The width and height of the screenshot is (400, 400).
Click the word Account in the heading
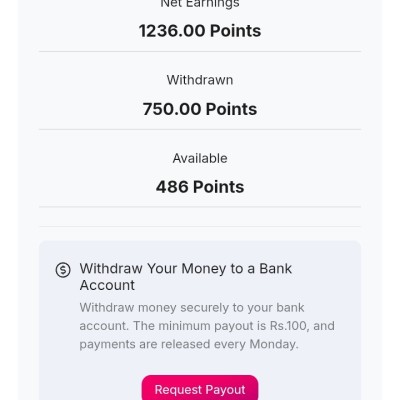[107, 285]
